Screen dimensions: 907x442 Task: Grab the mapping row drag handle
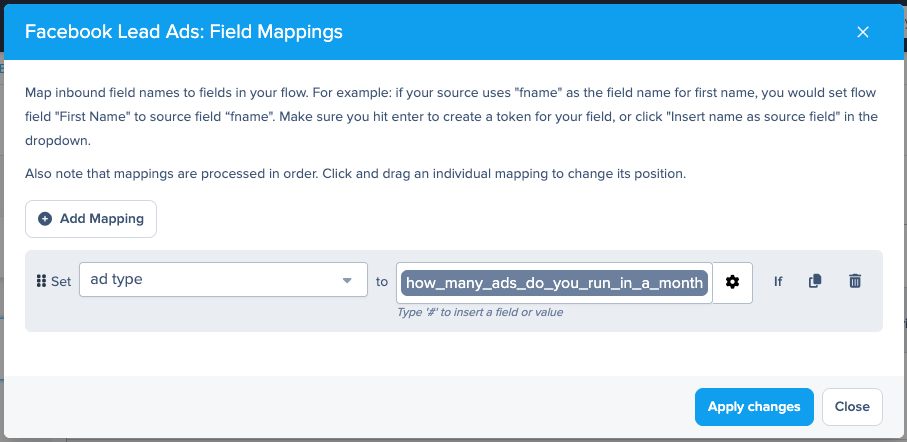41,282
